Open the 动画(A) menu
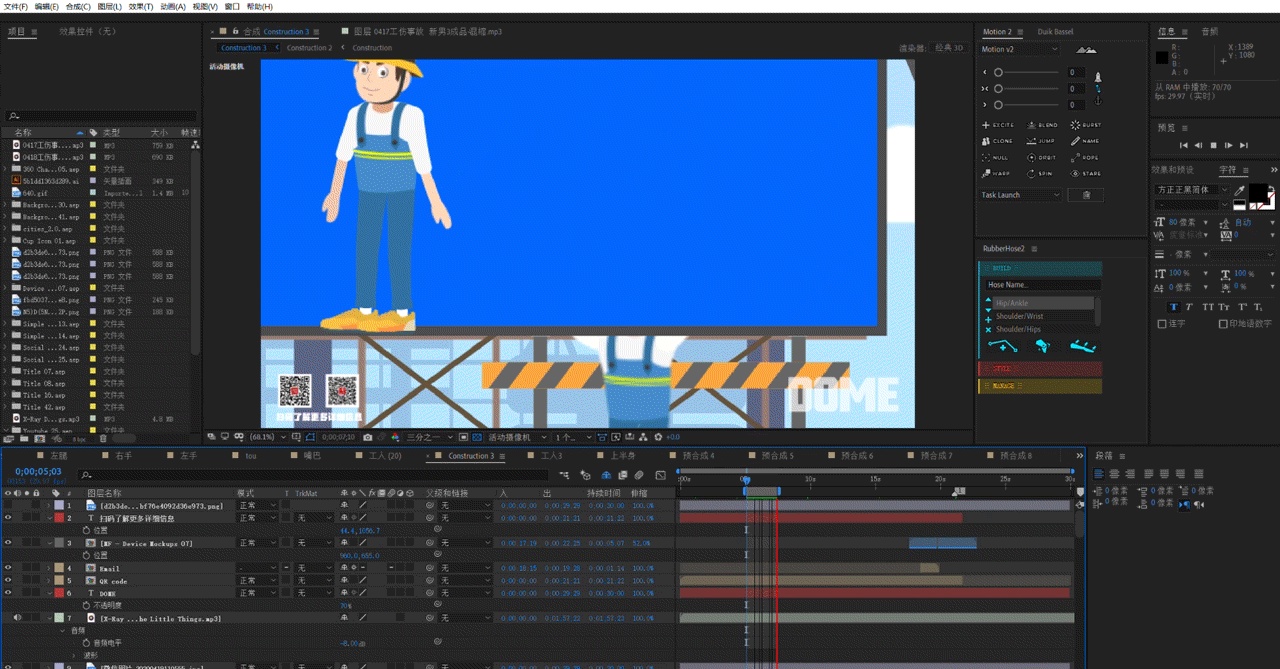The height and width of the screenshot is (669, 1280). click(173, 6)
